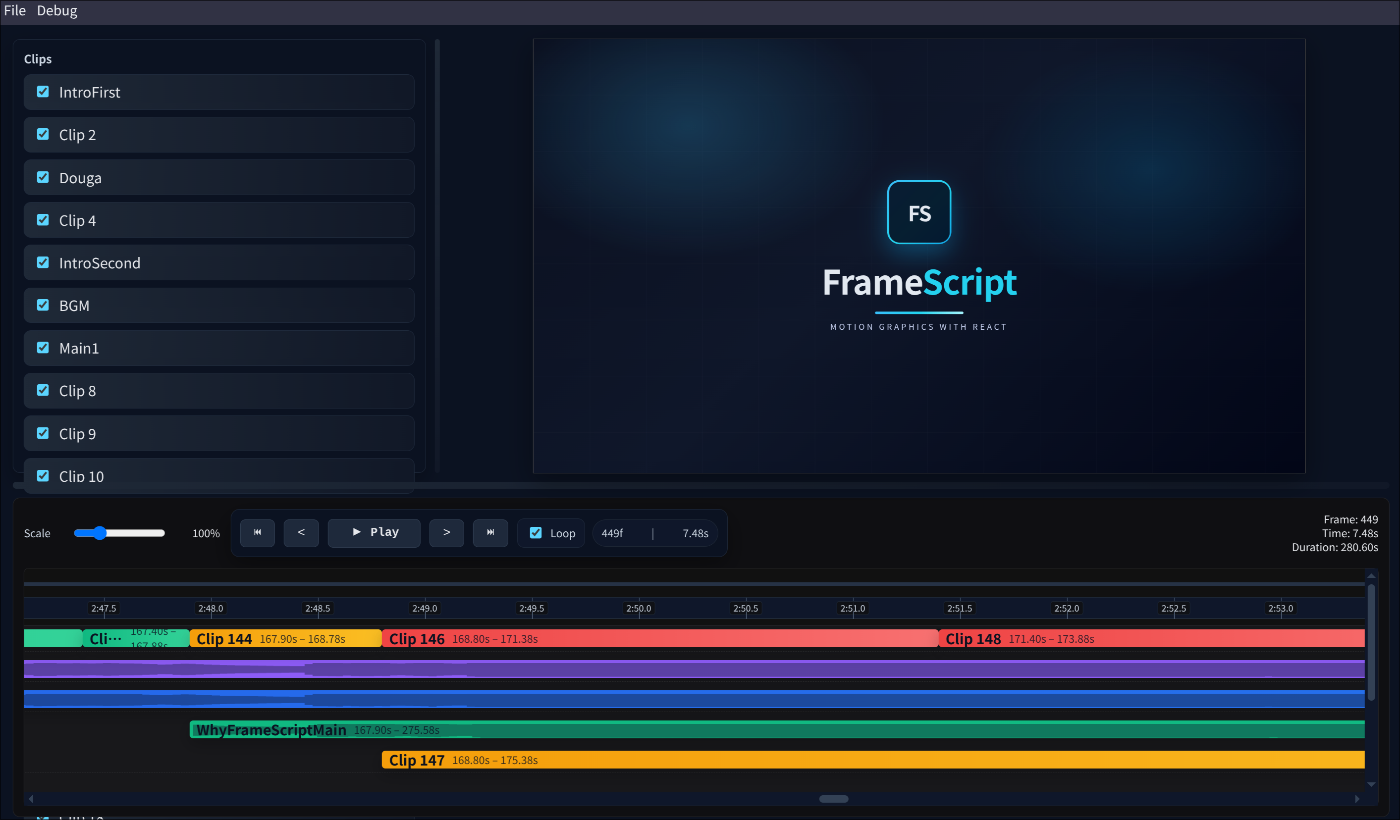The width and height of the screenshot is (1400, 820).
Task: Step forward one frame
Action: coord(446,533)
